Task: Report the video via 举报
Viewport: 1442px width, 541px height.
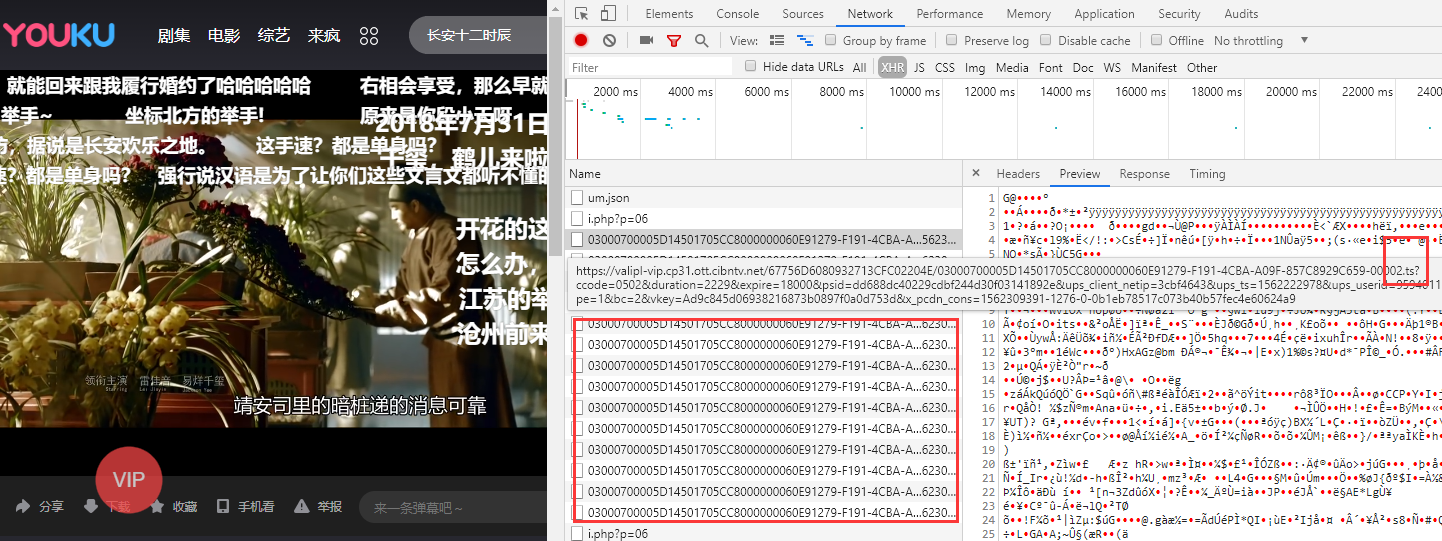Action: [320, 507]
